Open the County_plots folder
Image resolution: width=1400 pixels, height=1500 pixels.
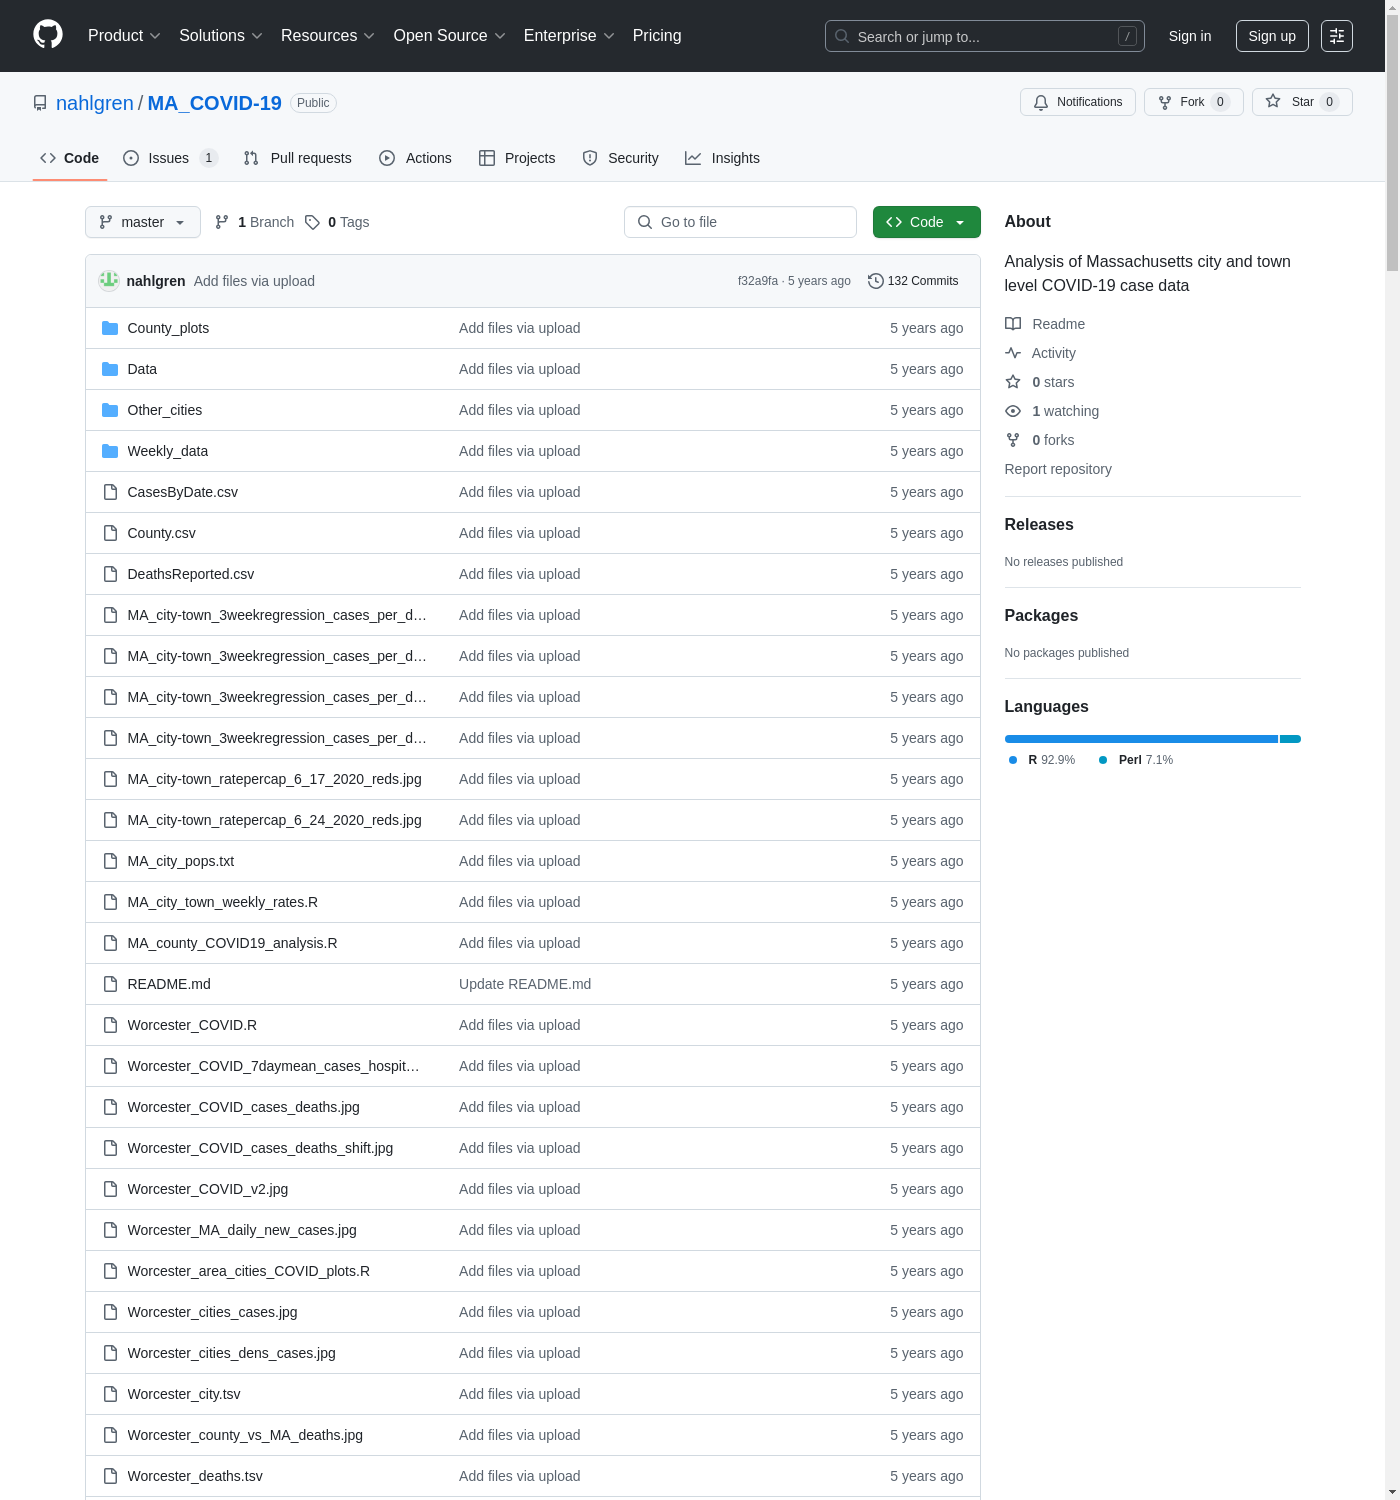point(168,328)
